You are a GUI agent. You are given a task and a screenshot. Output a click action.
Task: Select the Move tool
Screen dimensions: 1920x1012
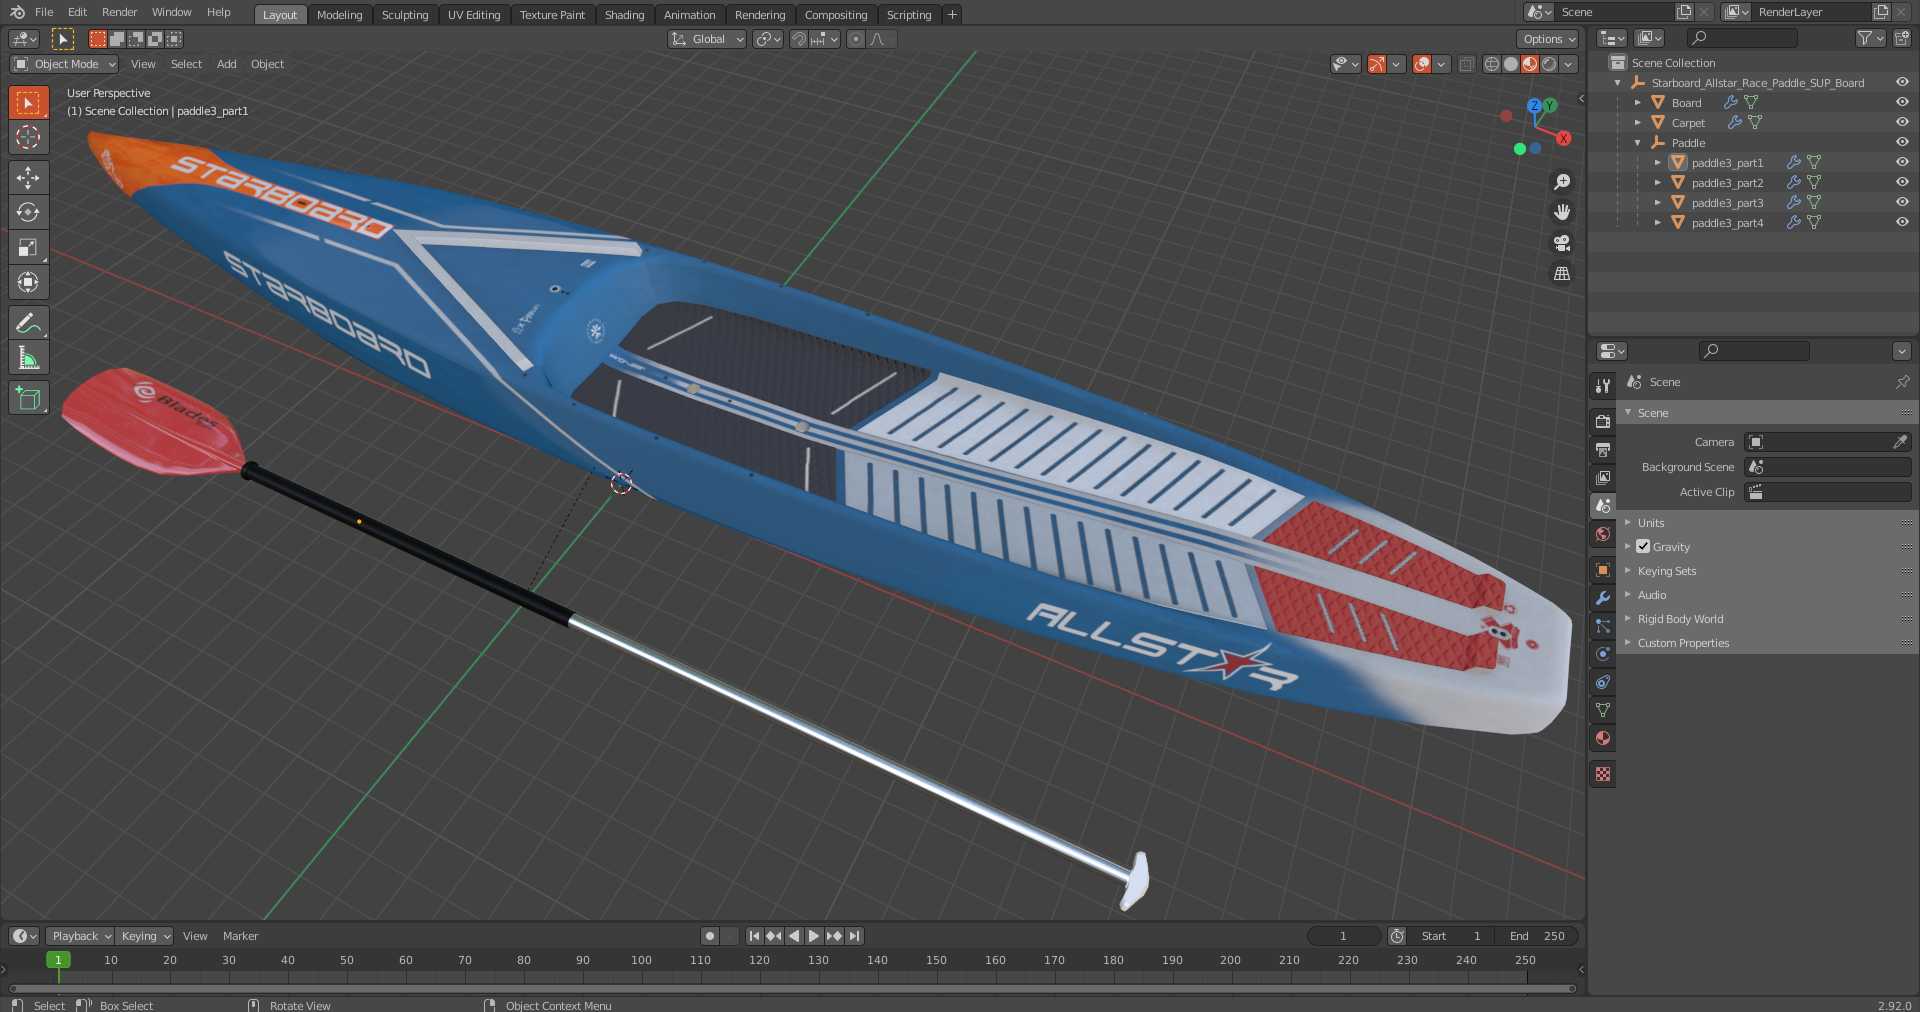coord(28,177)
